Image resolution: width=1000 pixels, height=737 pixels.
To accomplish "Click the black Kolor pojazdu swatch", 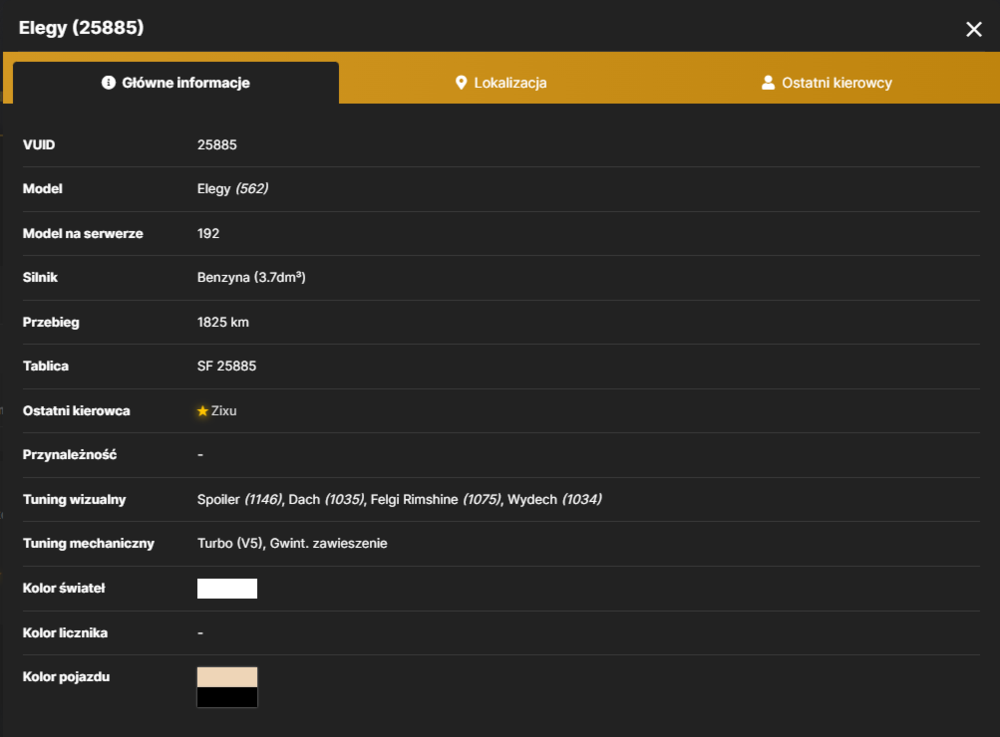I will tap(227, 697).
